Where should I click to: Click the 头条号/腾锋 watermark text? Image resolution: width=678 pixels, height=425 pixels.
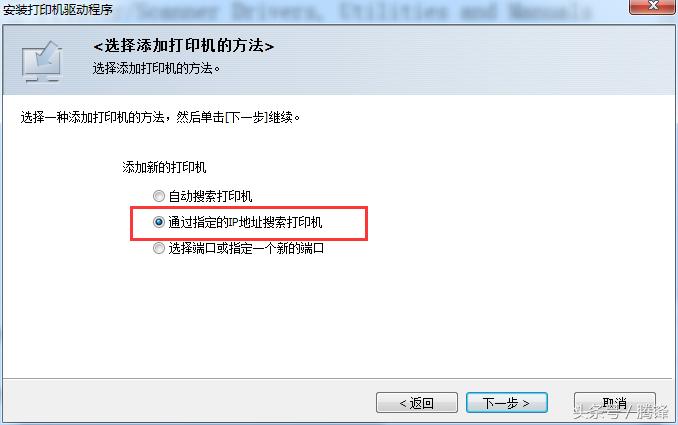(621, 411)
